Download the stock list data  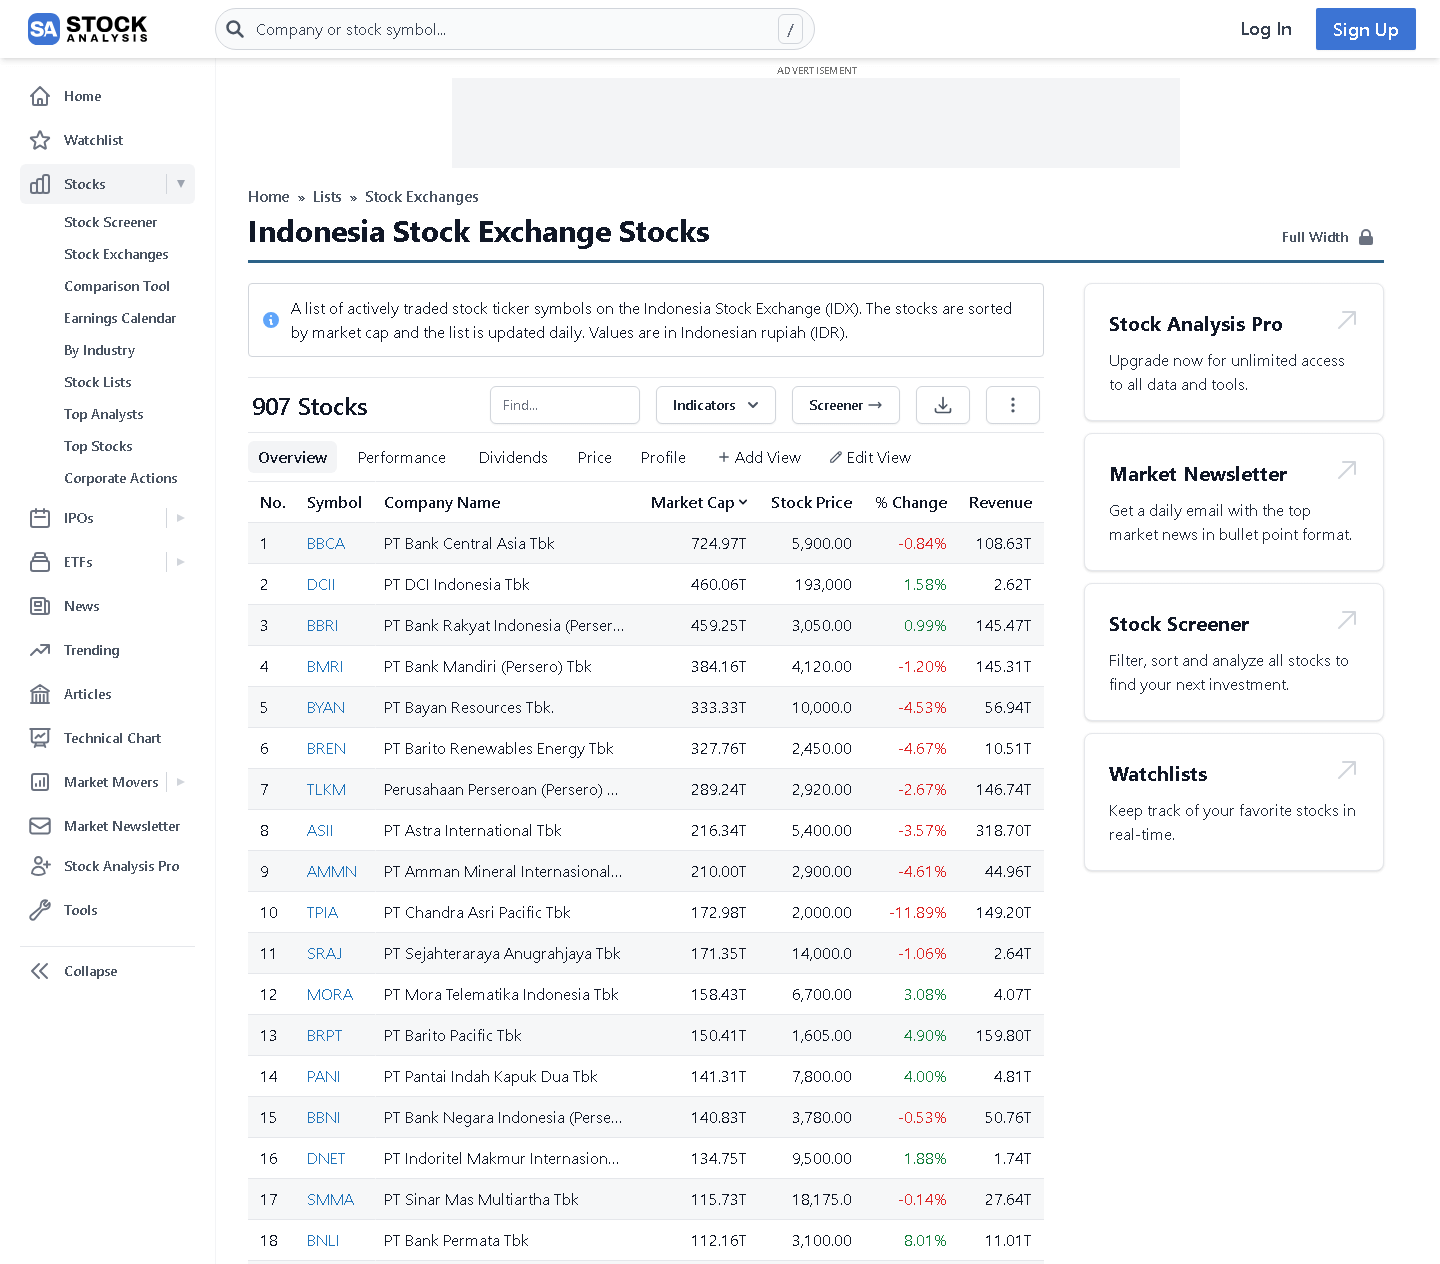(943, 405)
